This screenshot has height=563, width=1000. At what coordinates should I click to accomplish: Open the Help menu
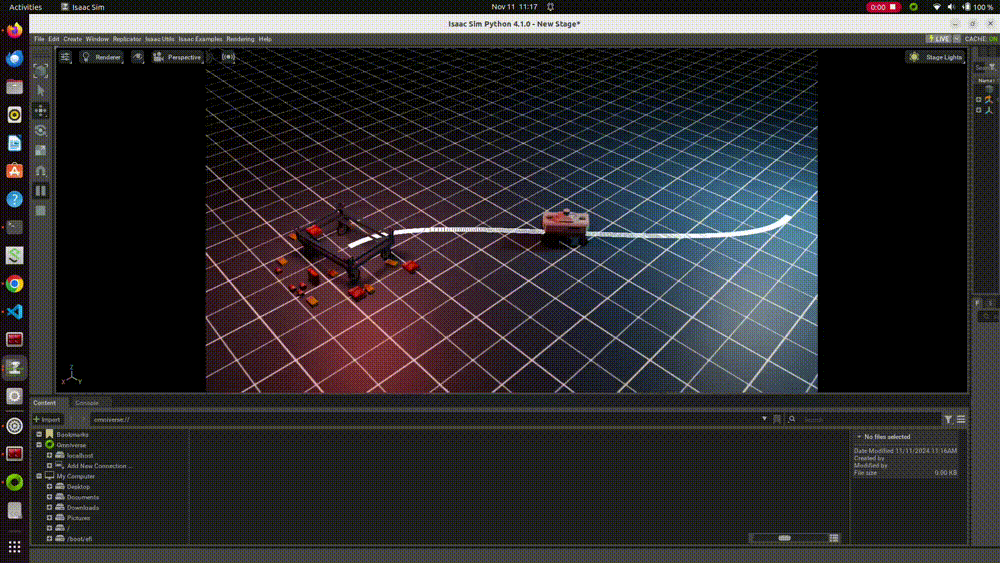[x=265, y=39]
